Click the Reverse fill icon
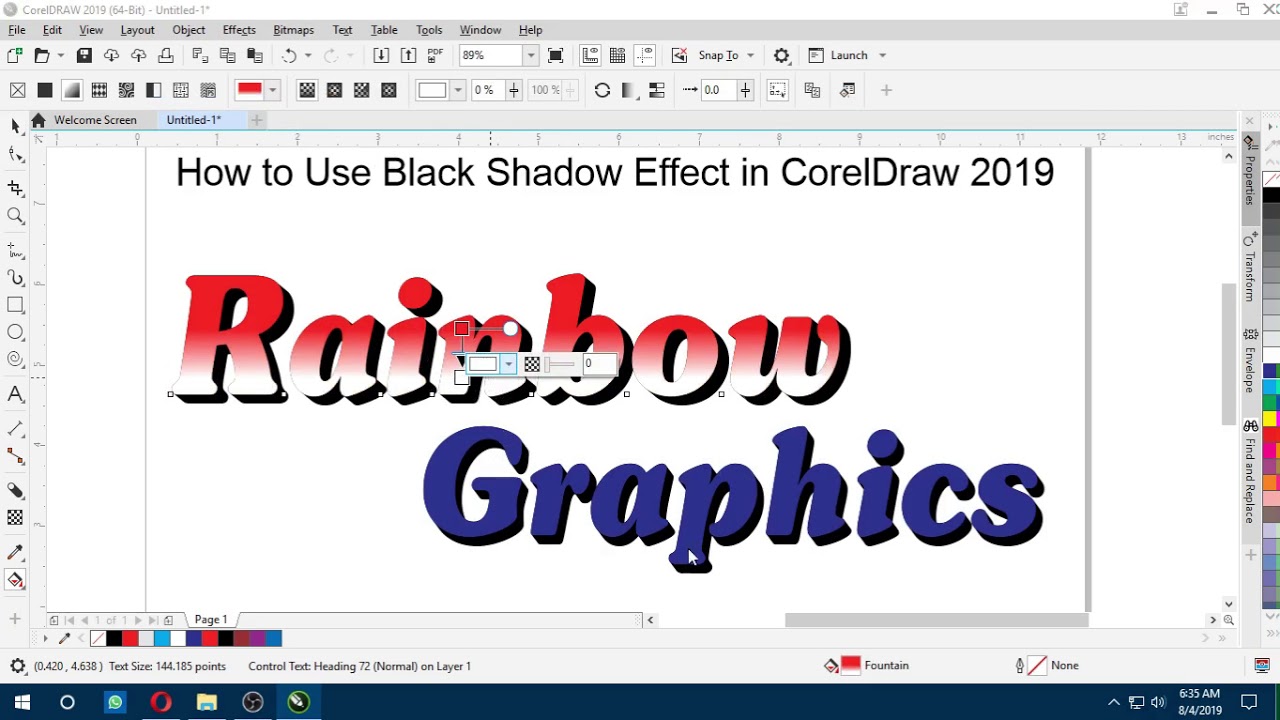Viewport: 1280px width, 720px height. (602, 90)
